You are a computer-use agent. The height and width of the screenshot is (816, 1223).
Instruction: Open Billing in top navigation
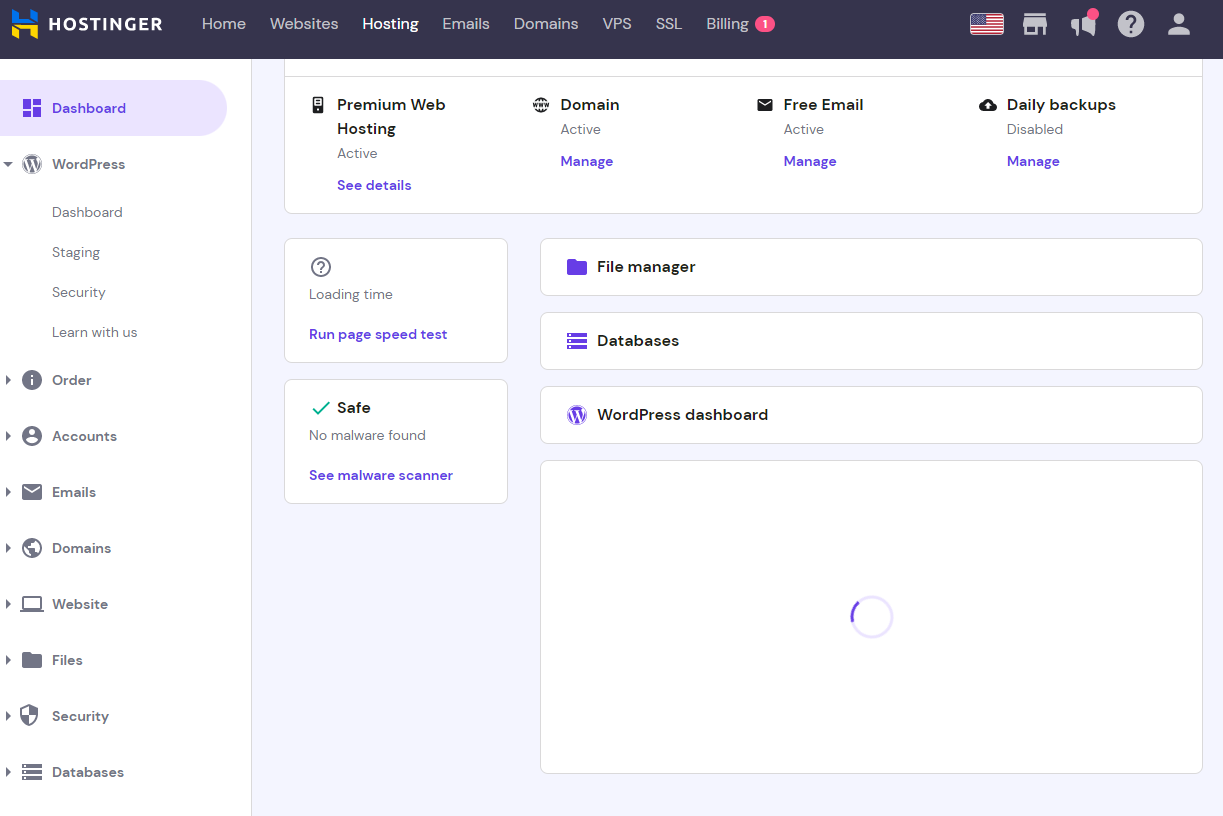click(727, 24)
